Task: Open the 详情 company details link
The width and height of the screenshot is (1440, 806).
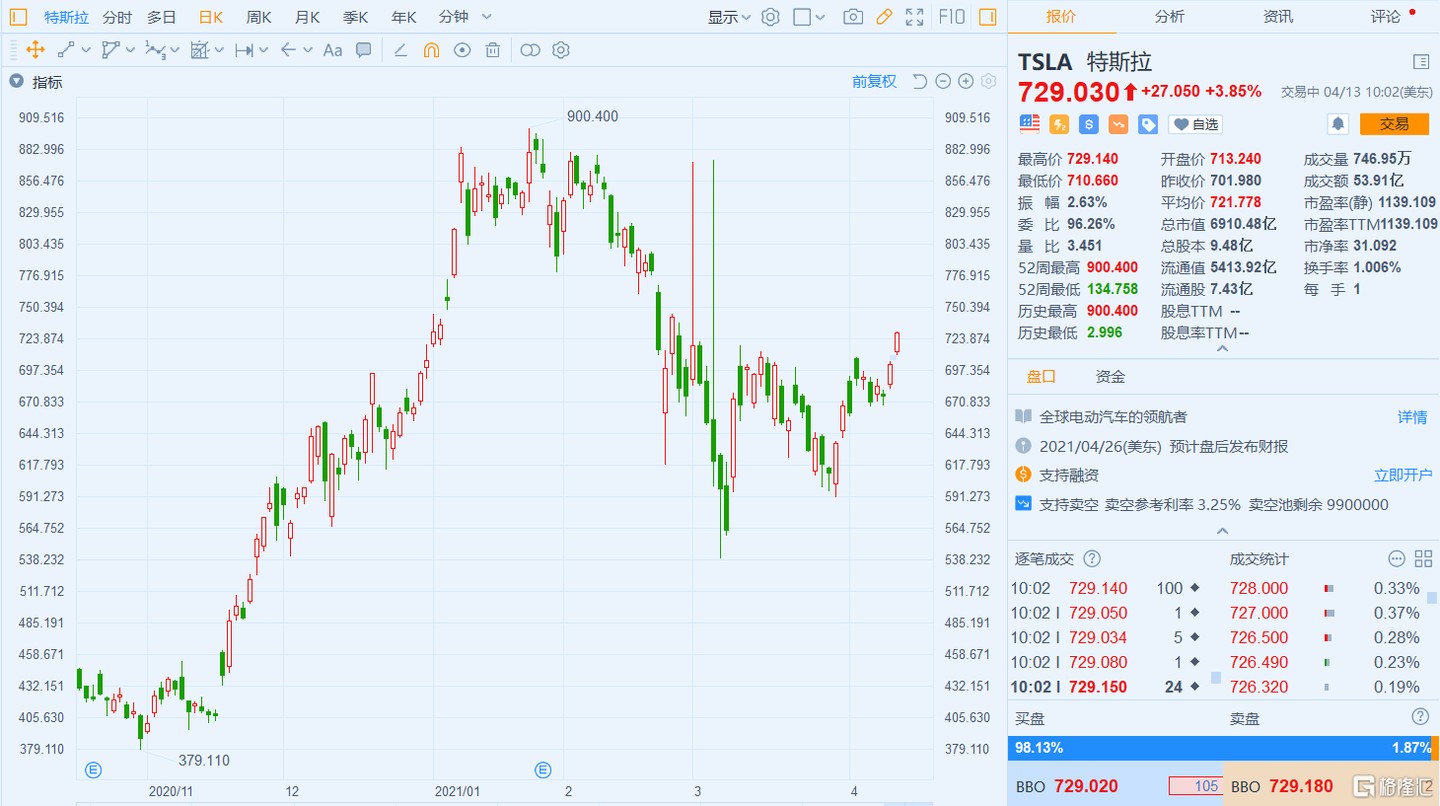Action: [x=1413, y=417]
